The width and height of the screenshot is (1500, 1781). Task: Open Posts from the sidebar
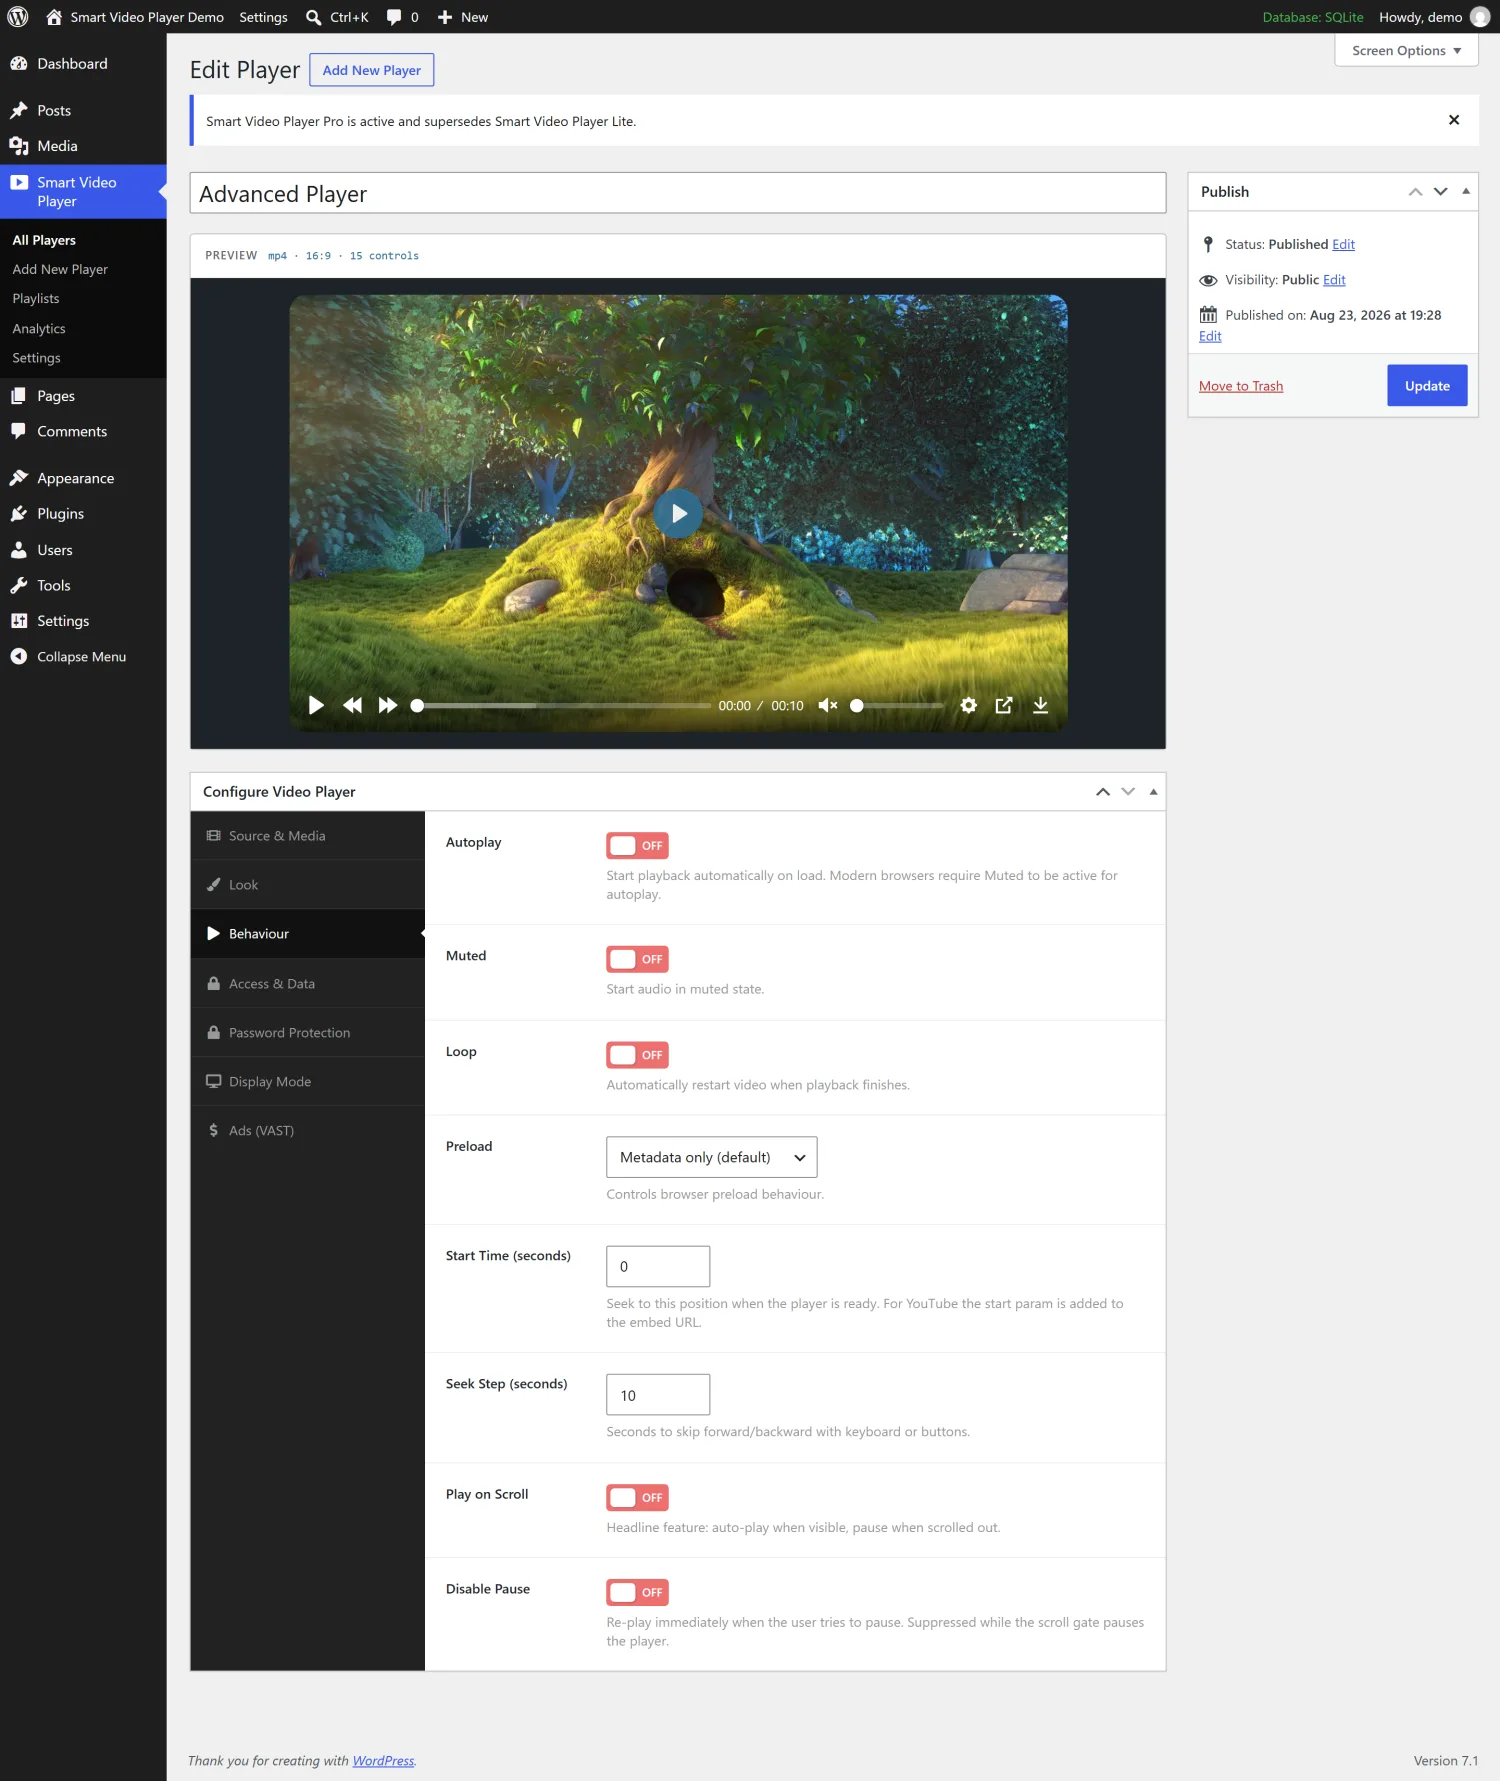coord(54,110)
